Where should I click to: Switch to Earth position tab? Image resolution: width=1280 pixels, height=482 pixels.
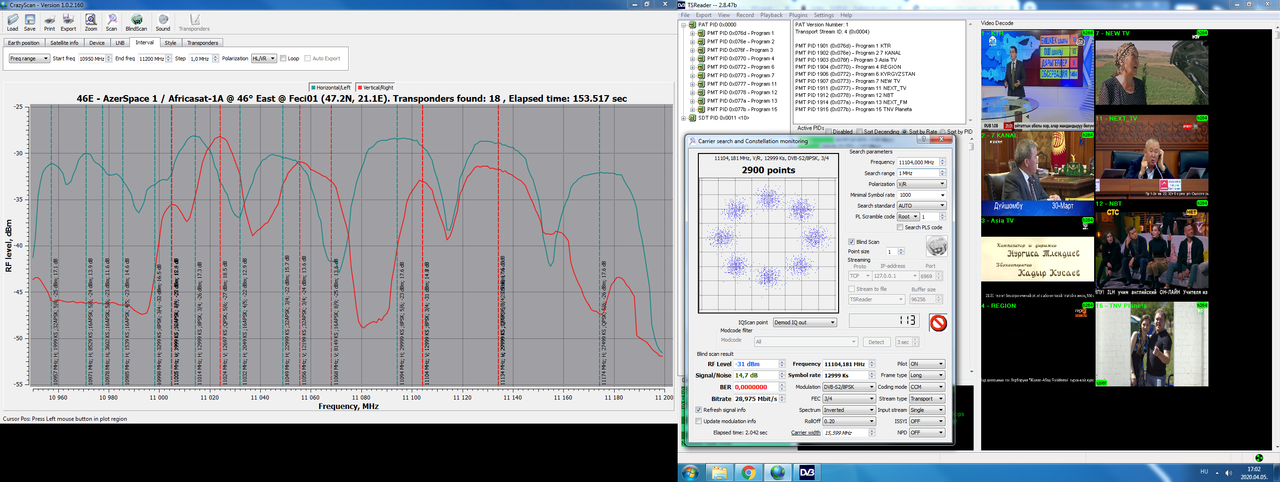point(23,43)
